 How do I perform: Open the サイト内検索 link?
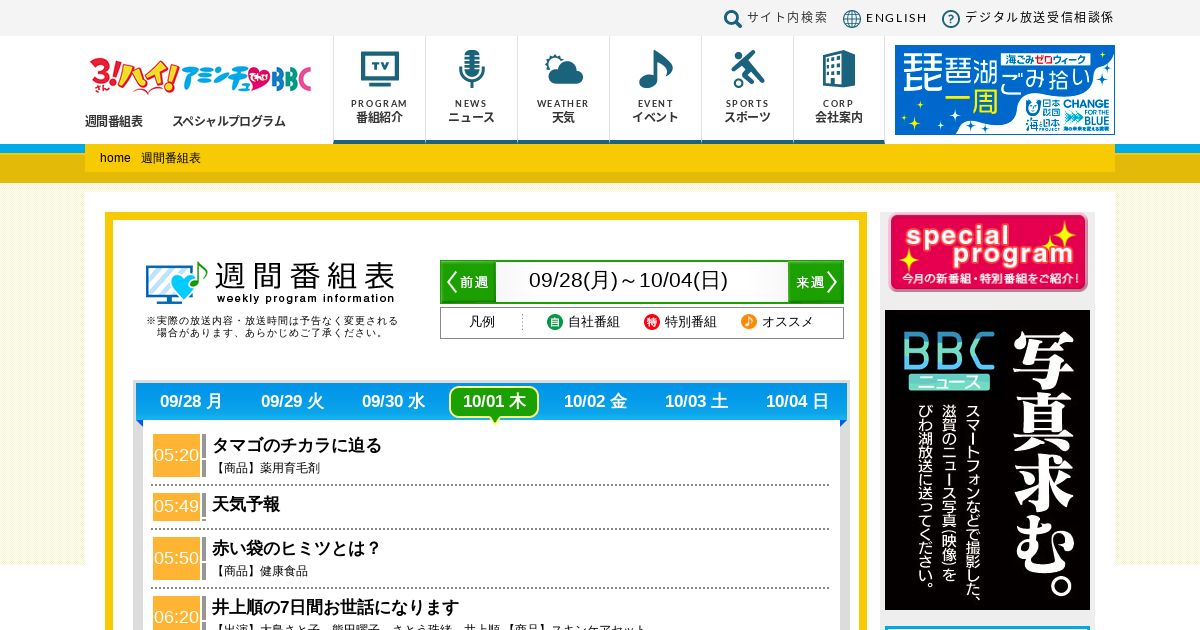(x=787, y=18)
